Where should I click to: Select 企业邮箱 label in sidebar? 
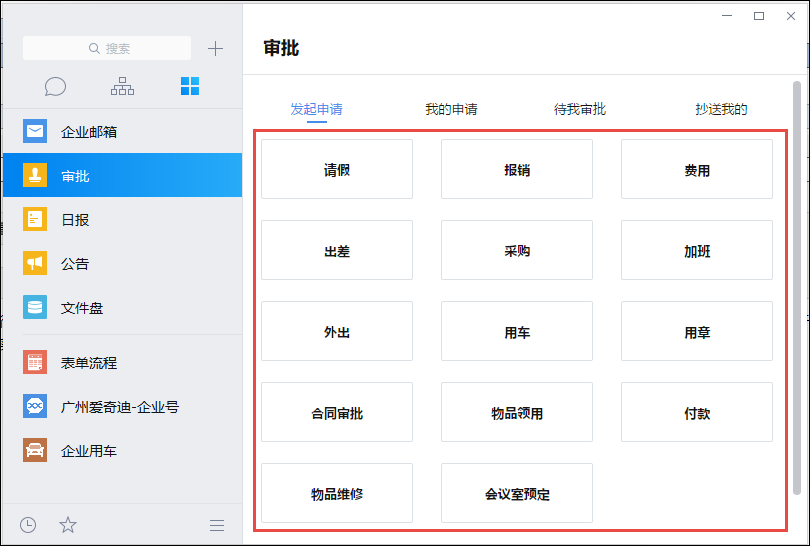(x=89, y=132)
